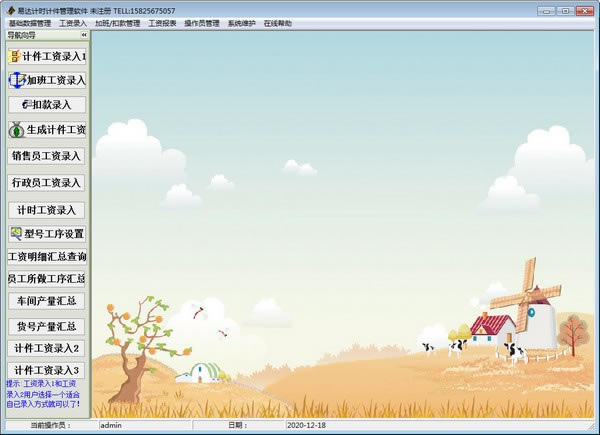This screenshot has height=435, width=600.
Task: Open the 工资报表 menu
Action: [162, 22]
